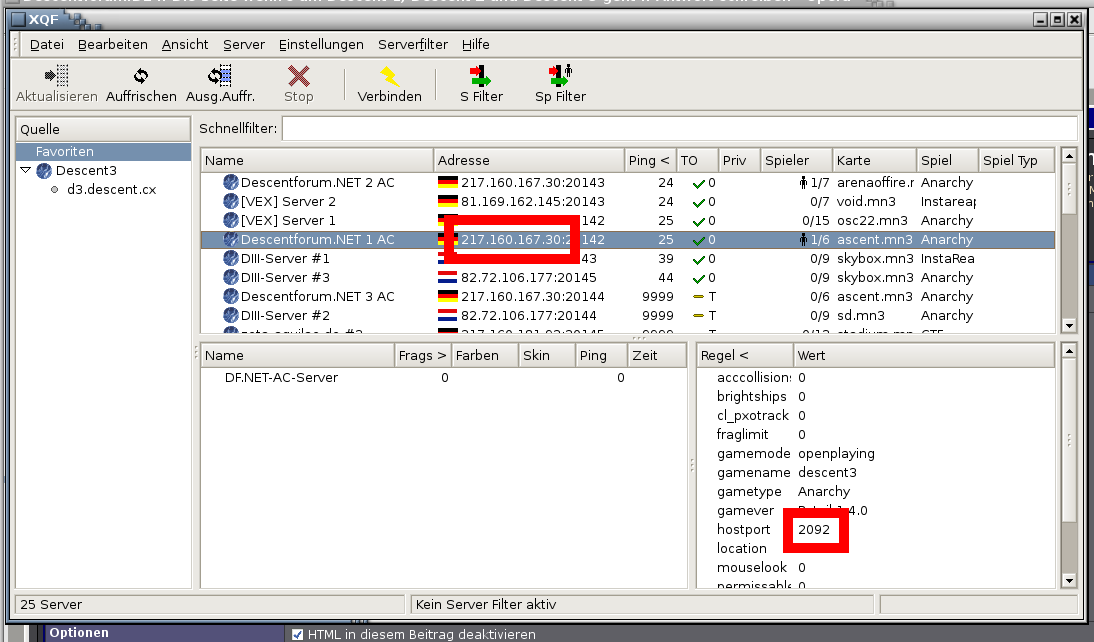The height and width of the screenshot is (642, 1094).
Task: Collapse the Descent3 tree node
Action: 25,171
